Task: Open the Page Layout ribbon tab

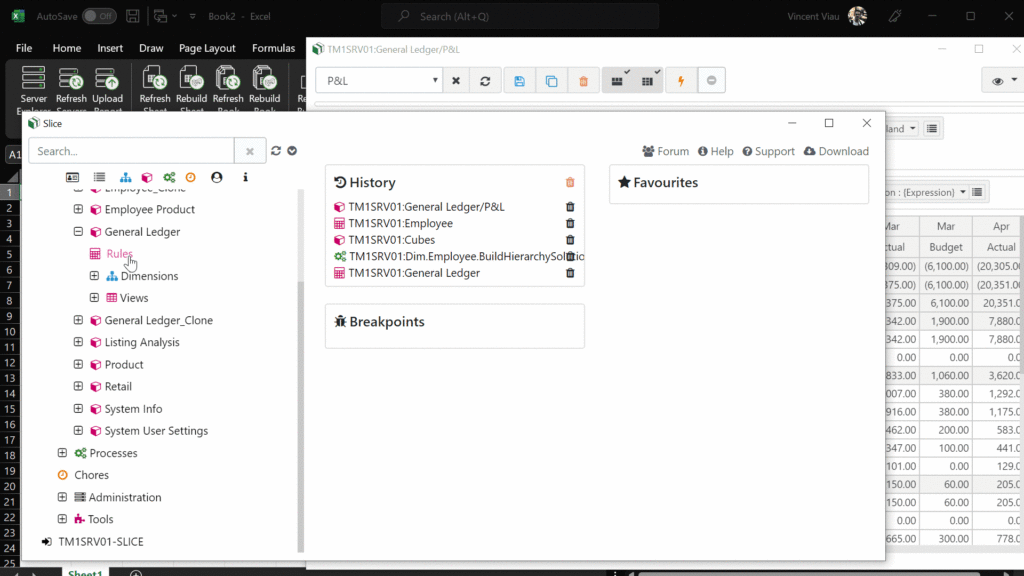Action: (207, 48)
